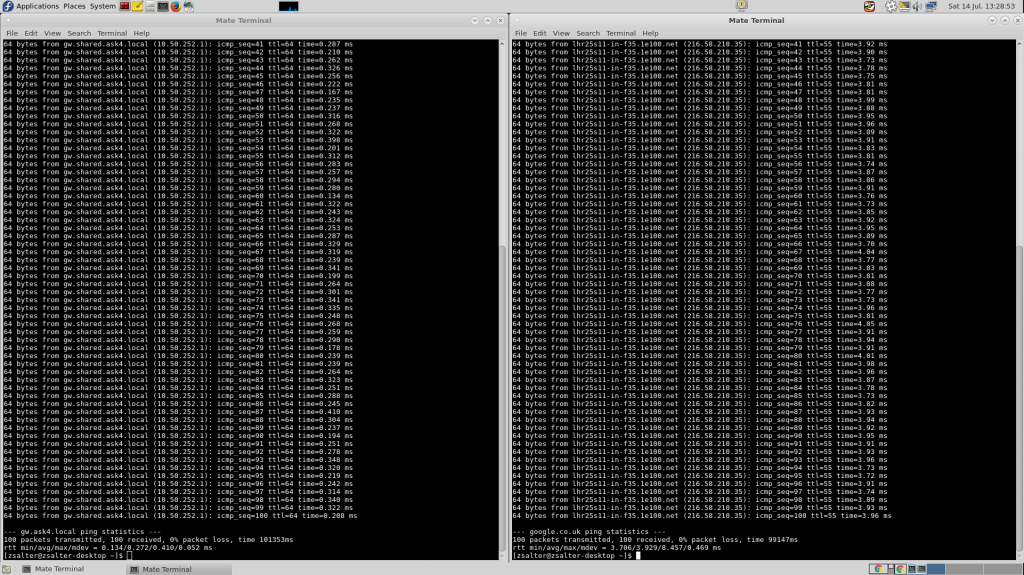Open Search menu in left terminal
This screenshot has width=1024, height=575.
pos(79,33)
